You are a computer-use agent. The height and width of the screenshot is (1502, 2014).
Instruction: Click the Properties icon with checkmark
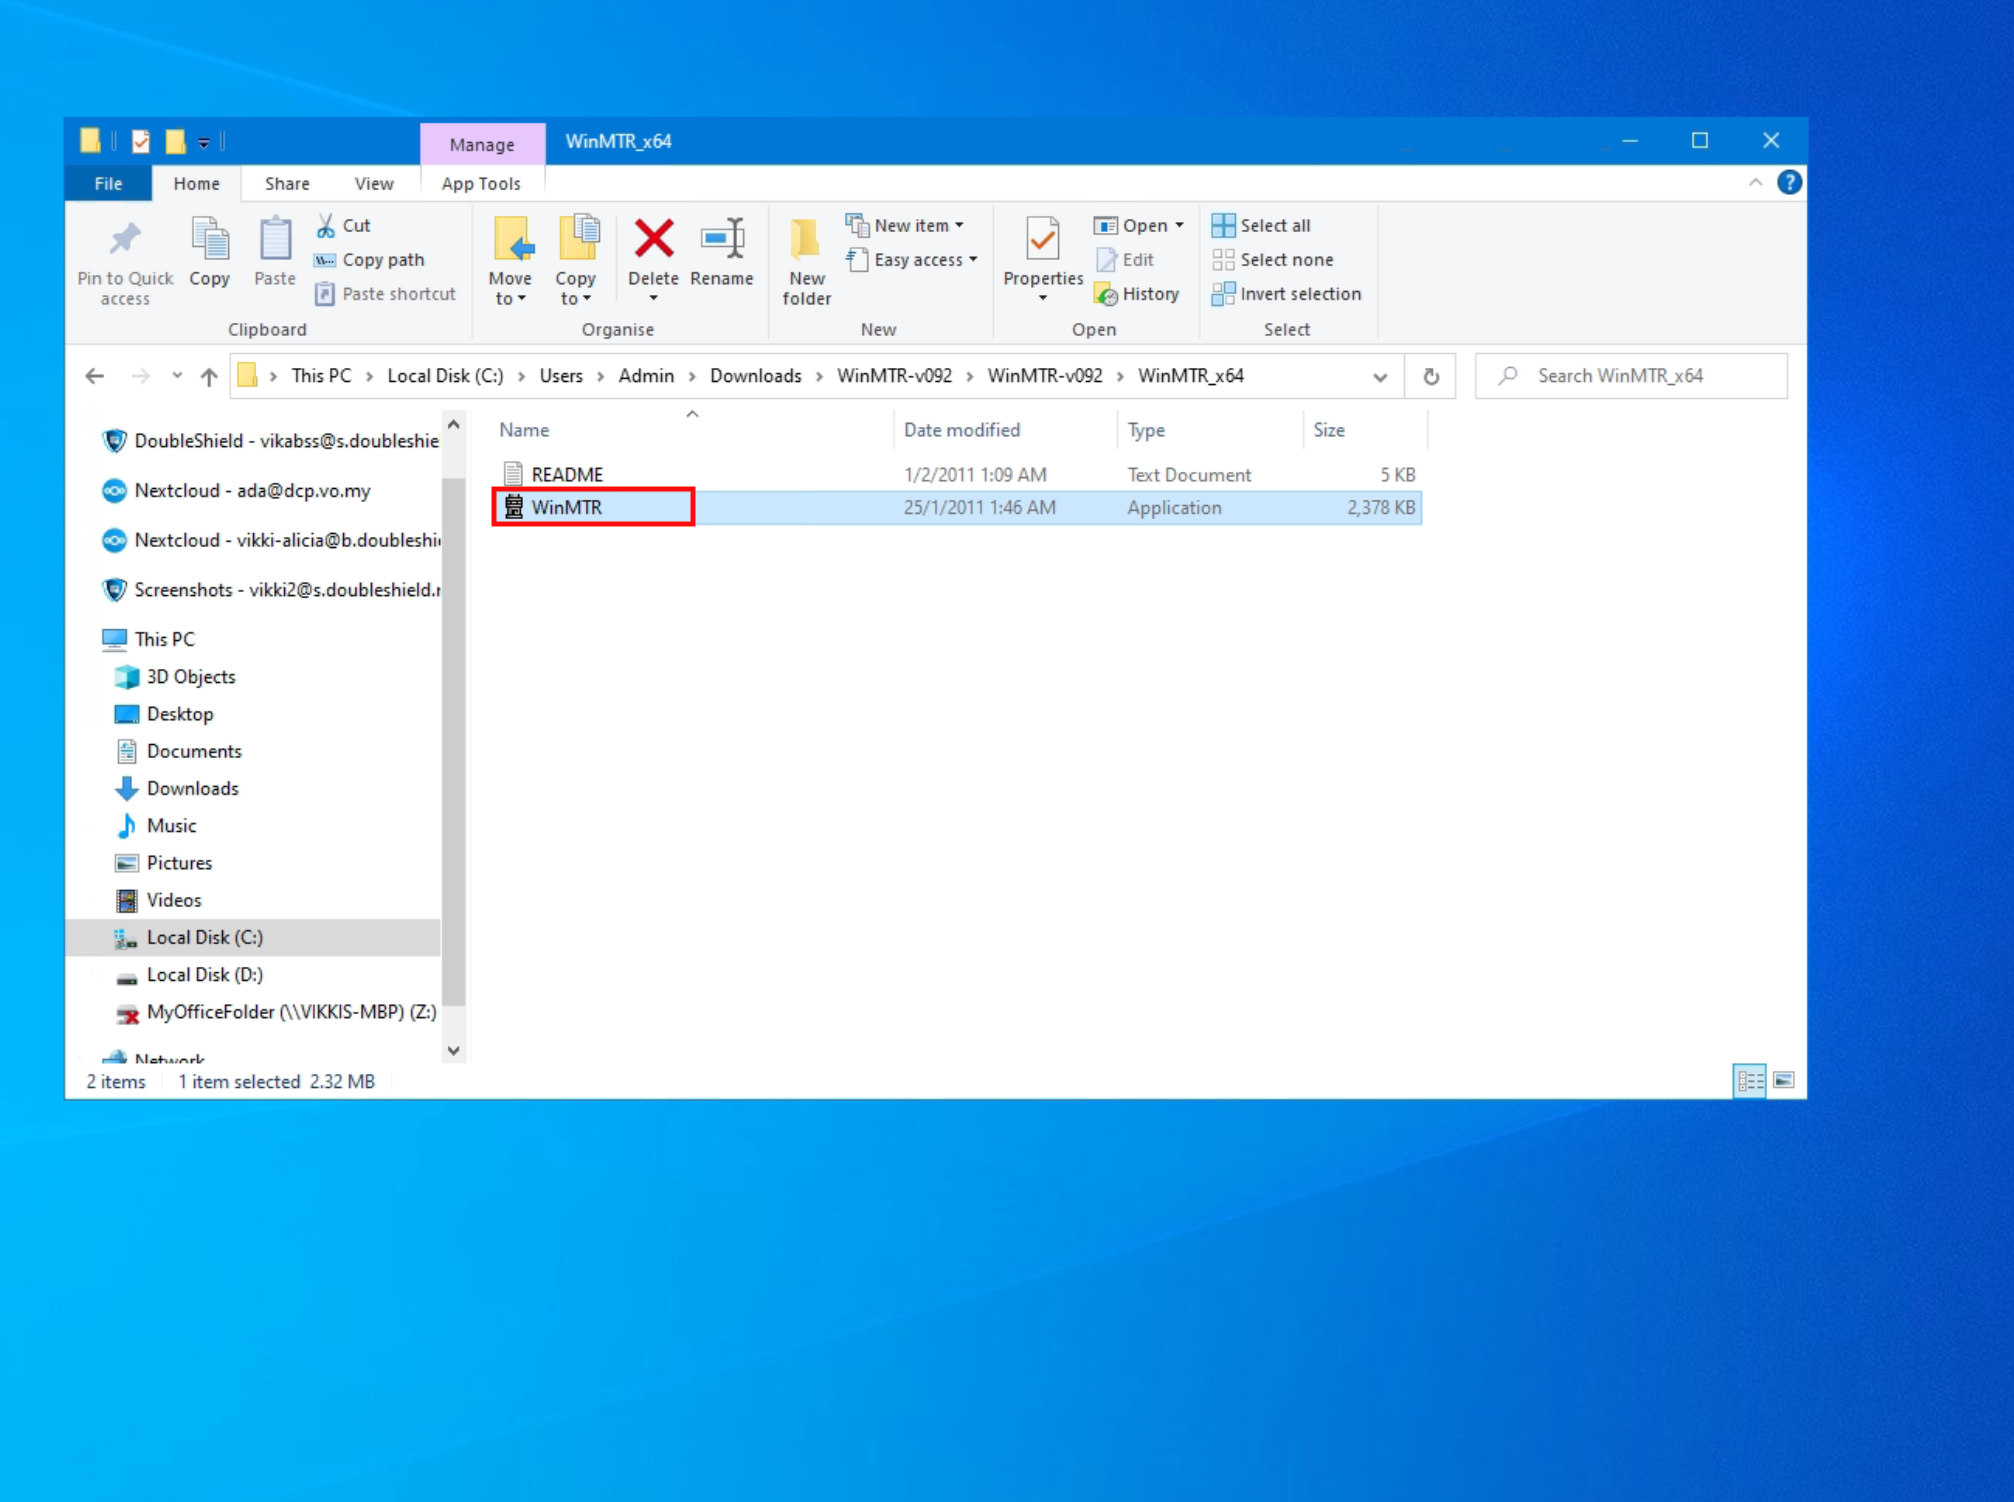click(1042, 240)
